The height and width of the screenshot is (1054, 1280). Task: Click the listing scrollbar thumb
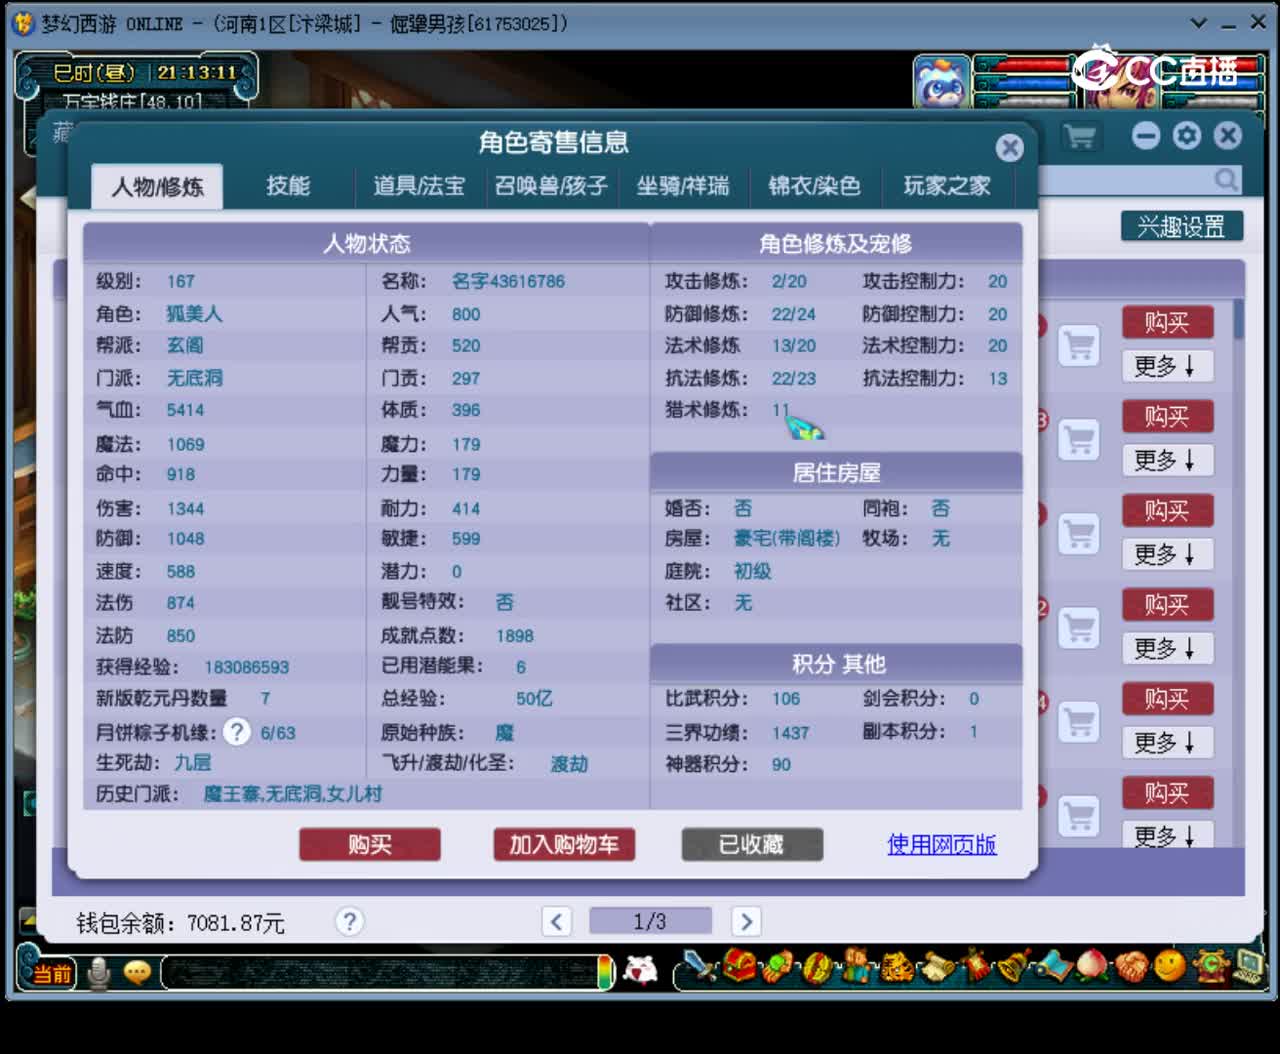pos(1239,318)
